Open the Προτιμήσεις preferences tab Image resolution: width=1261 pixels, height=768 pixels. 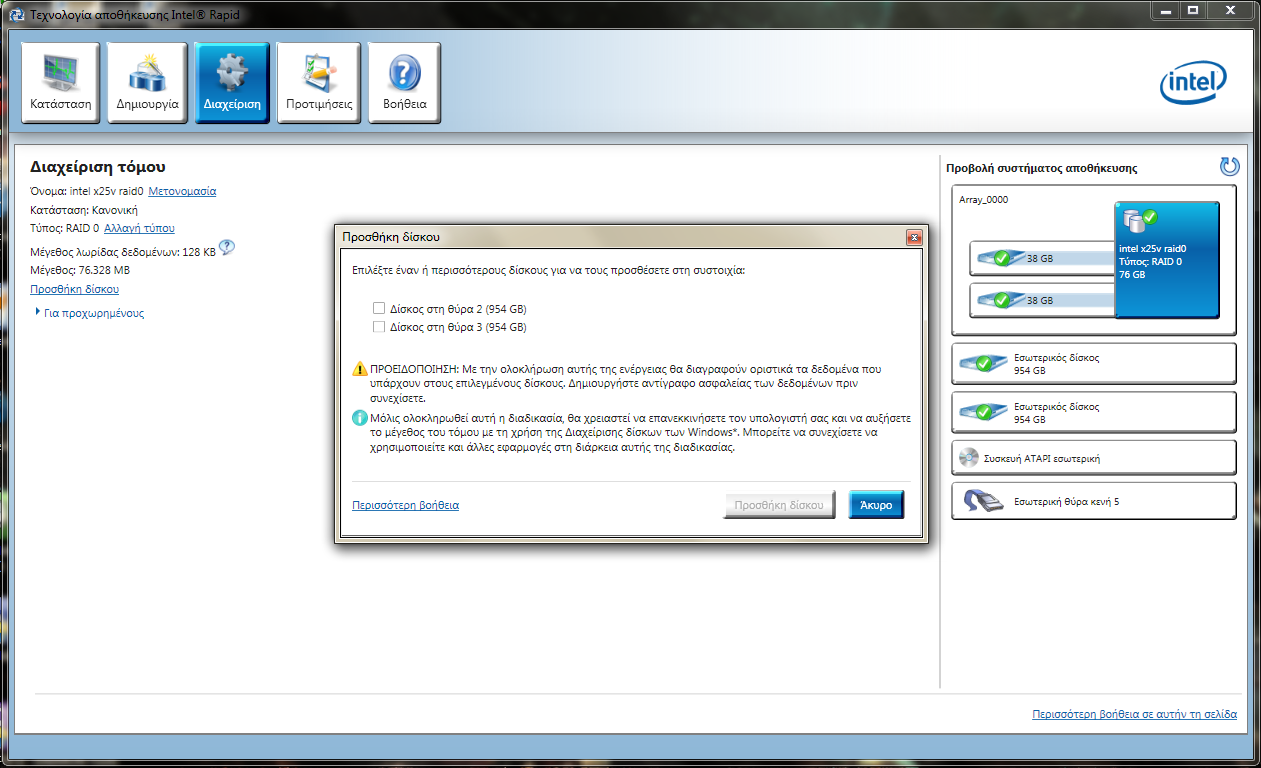point(319,83)
